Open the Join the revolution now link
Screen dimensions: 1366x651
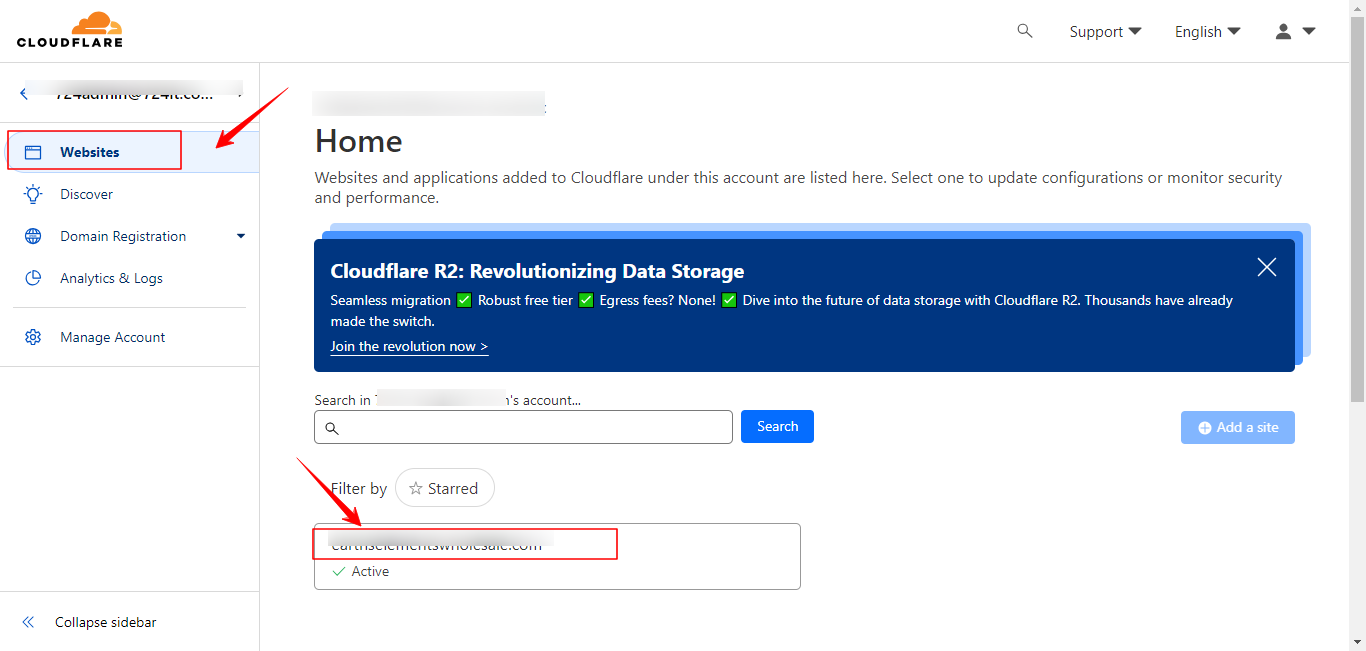click(409, 346)
